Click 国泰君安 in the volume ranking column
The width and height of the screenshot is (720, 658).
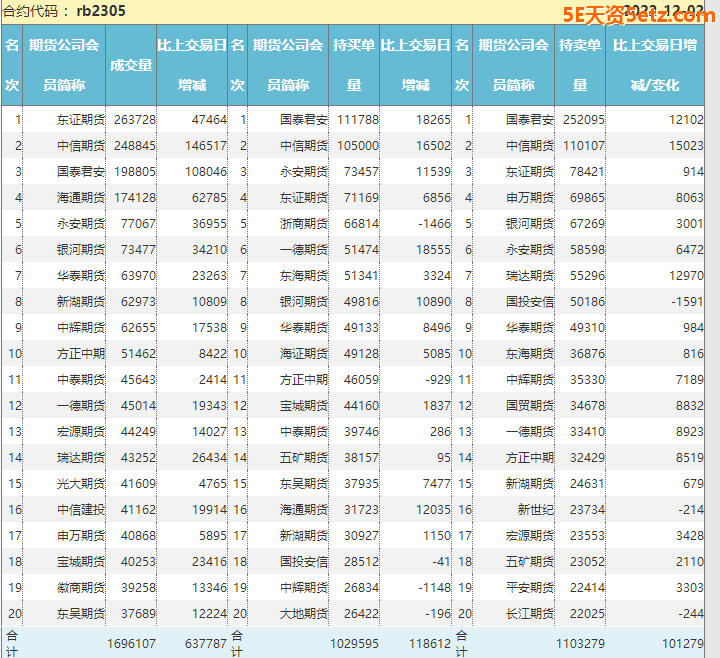pos(81,172)
